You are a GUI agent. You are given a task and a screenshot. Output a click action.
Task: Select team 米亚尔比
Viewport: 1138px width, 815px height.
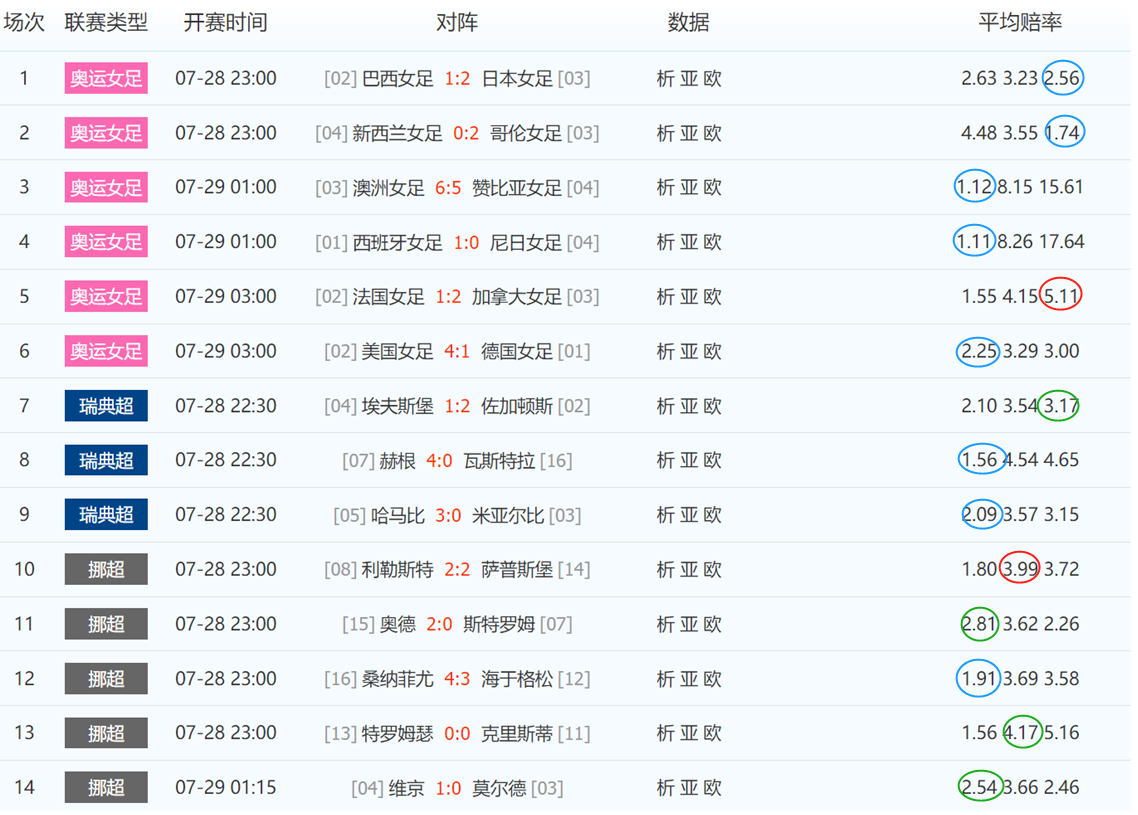508,515
